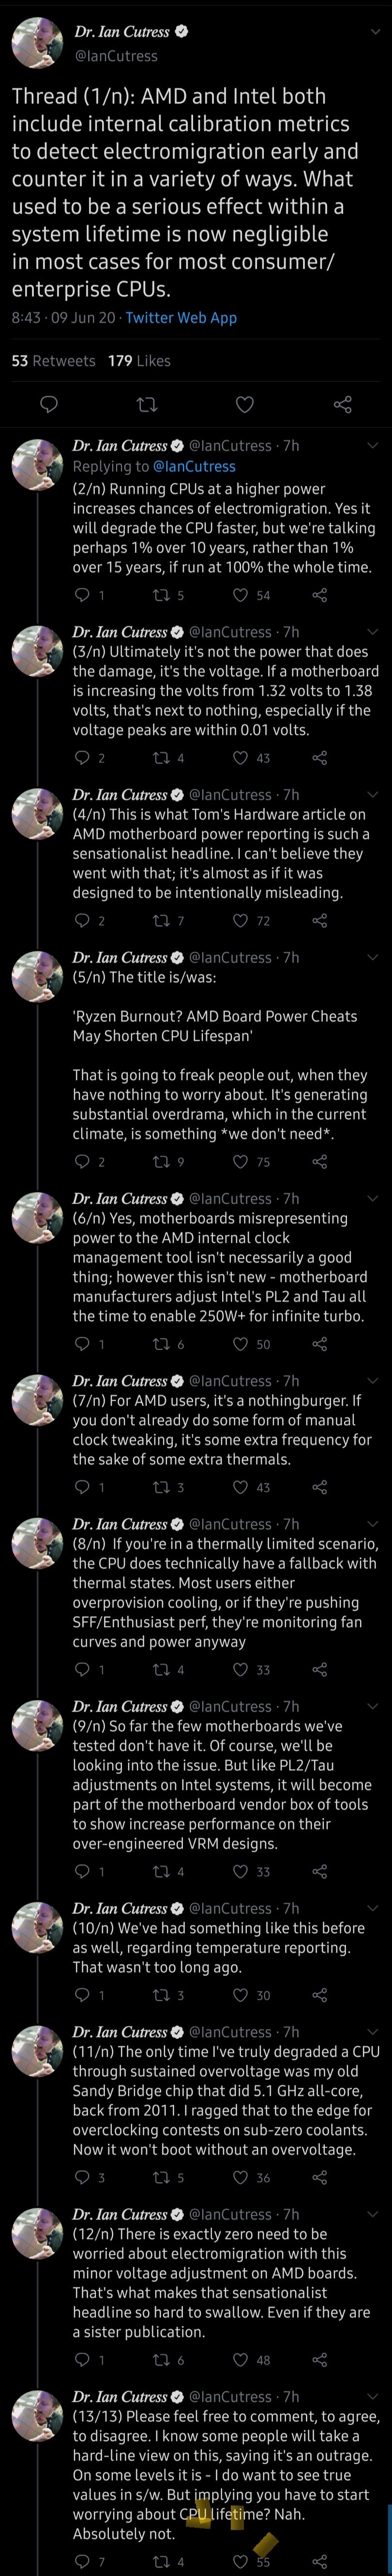
Task: Share the (9/n) motherboards tested tweet
Action: (320, 1872)
